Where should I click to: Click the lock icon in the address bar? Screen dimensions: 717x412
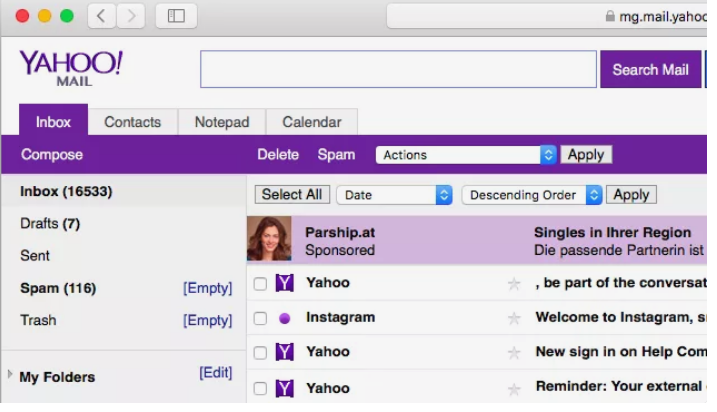pos(610,16)
